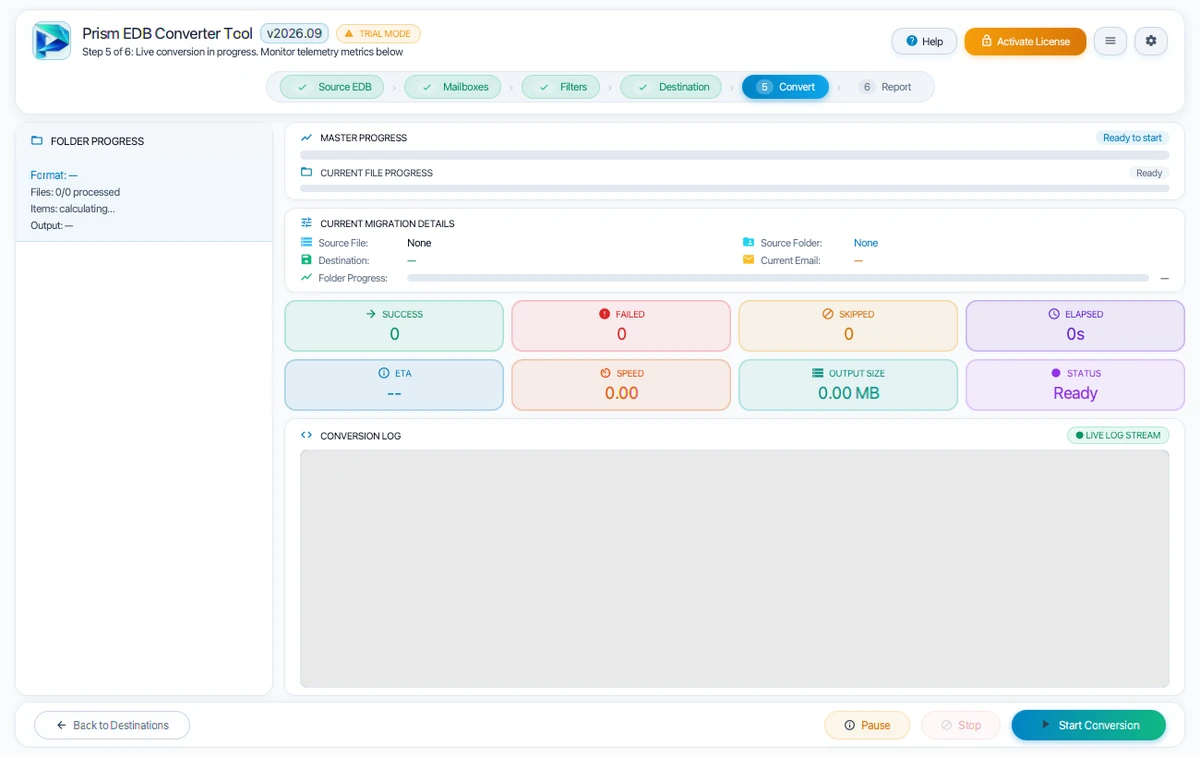Click the Master Progress chart icon

(306, 137)
